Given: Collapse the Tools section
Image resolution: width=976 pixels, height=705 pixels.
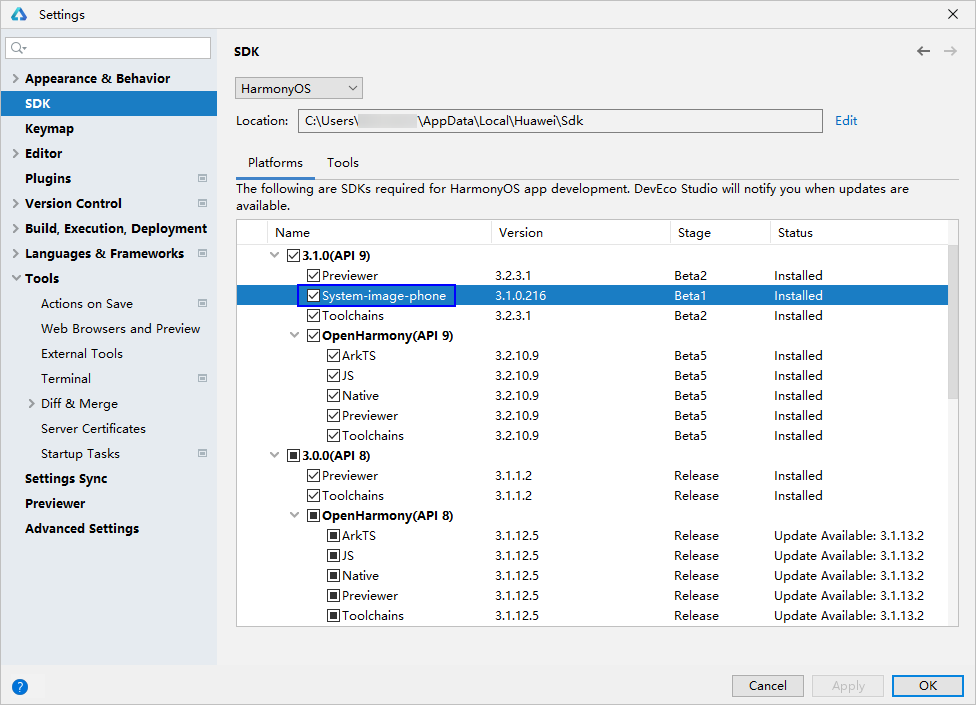Looking at the screenshot, I should point(16,278).
